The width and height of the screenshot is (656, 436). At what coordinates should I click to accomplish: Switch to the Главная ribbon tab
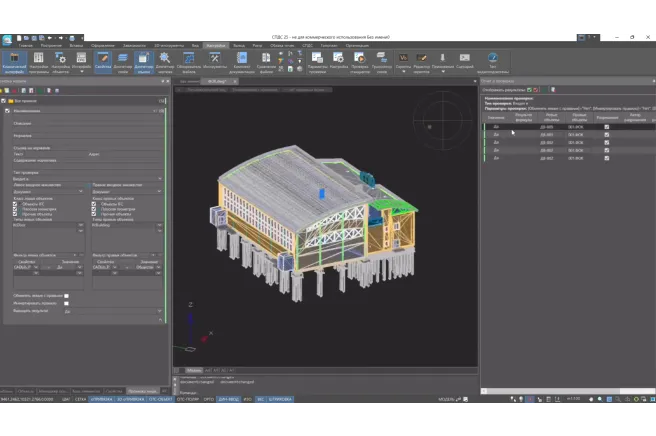click(x=25, y=46)
